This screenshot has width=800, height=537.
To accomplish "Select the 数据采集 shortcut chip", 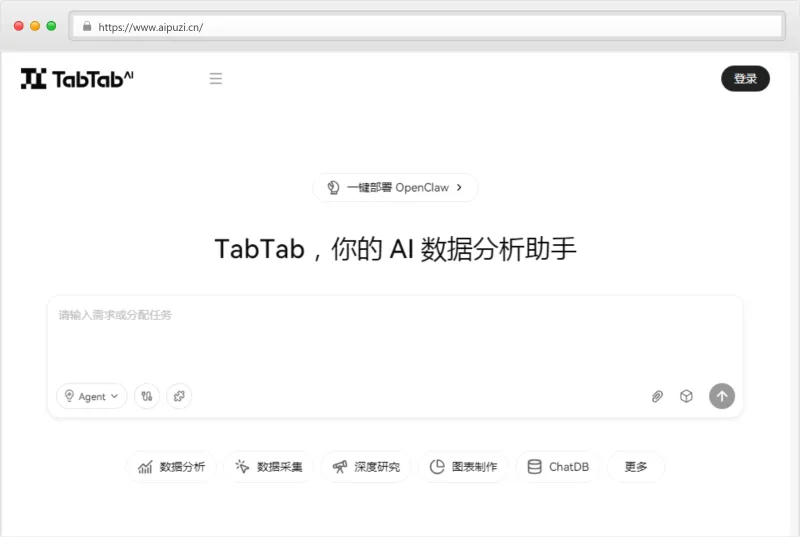I will [x=268, y=467].
